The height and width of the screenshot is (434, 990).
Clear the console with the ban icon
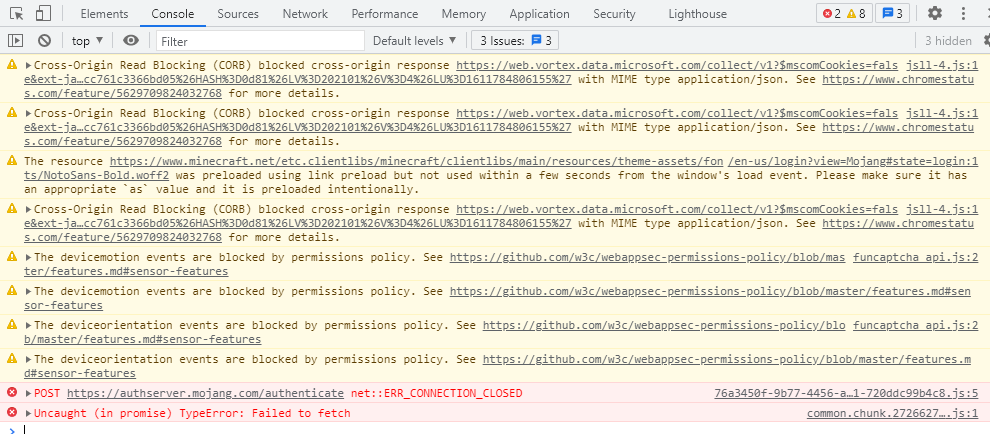44,41
